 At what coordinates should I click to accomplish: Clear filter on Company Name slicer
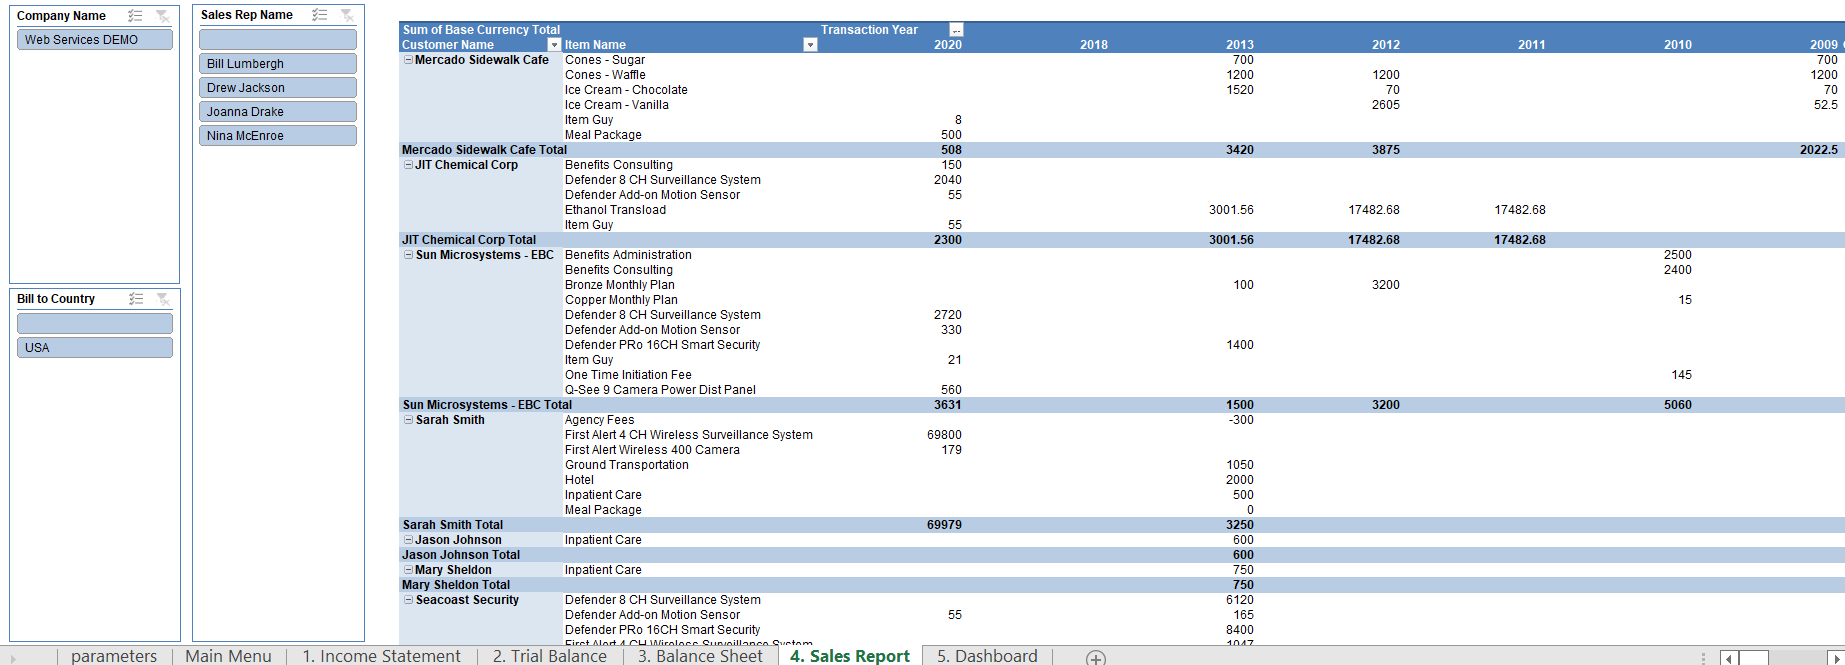tap(163, 16)
